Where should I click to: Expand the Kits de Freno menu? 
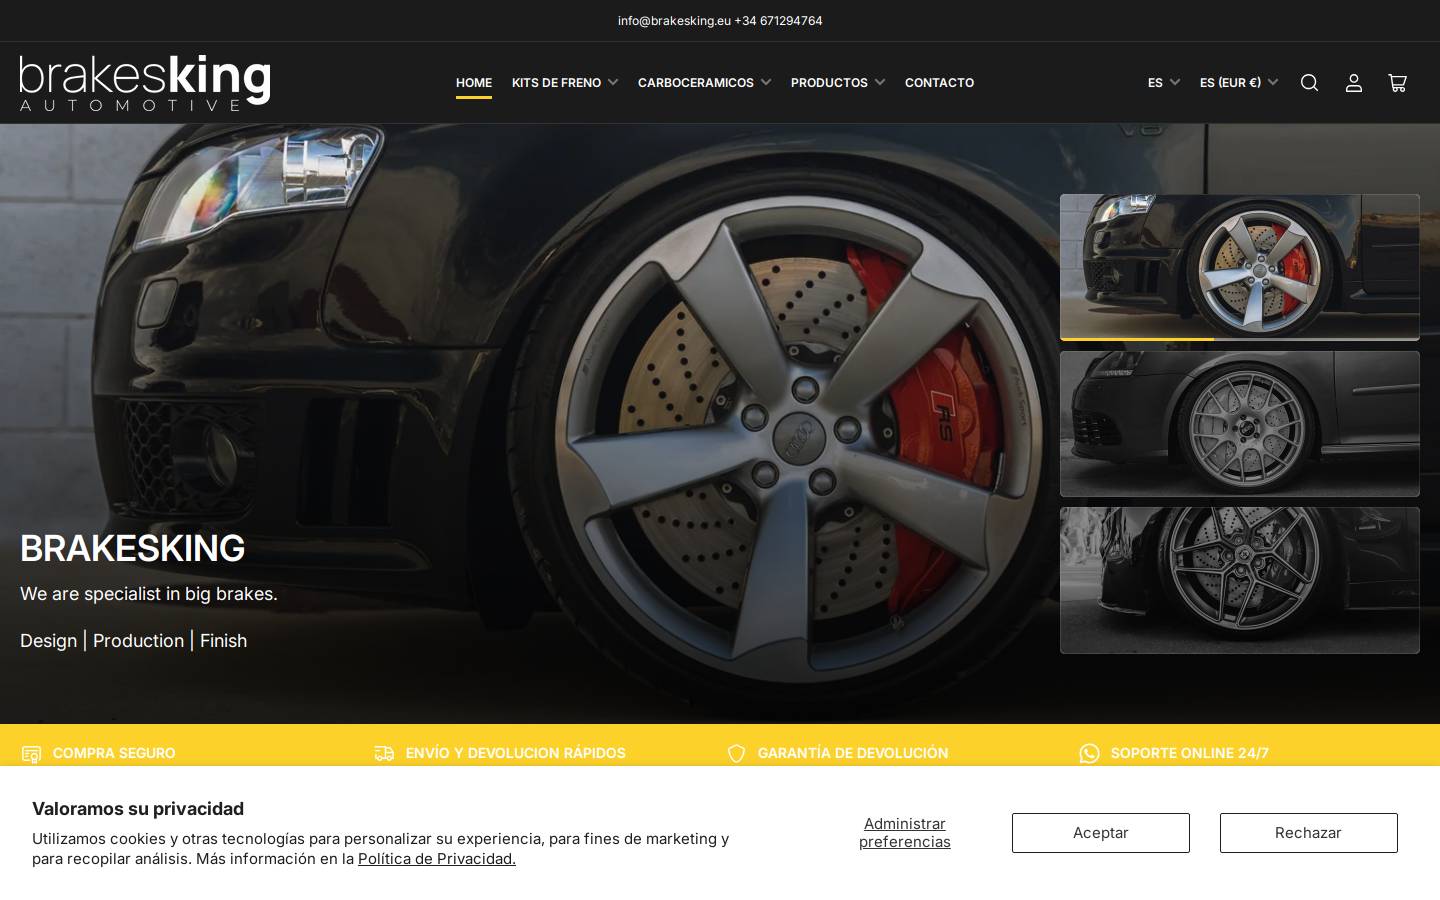coord(565,83)
